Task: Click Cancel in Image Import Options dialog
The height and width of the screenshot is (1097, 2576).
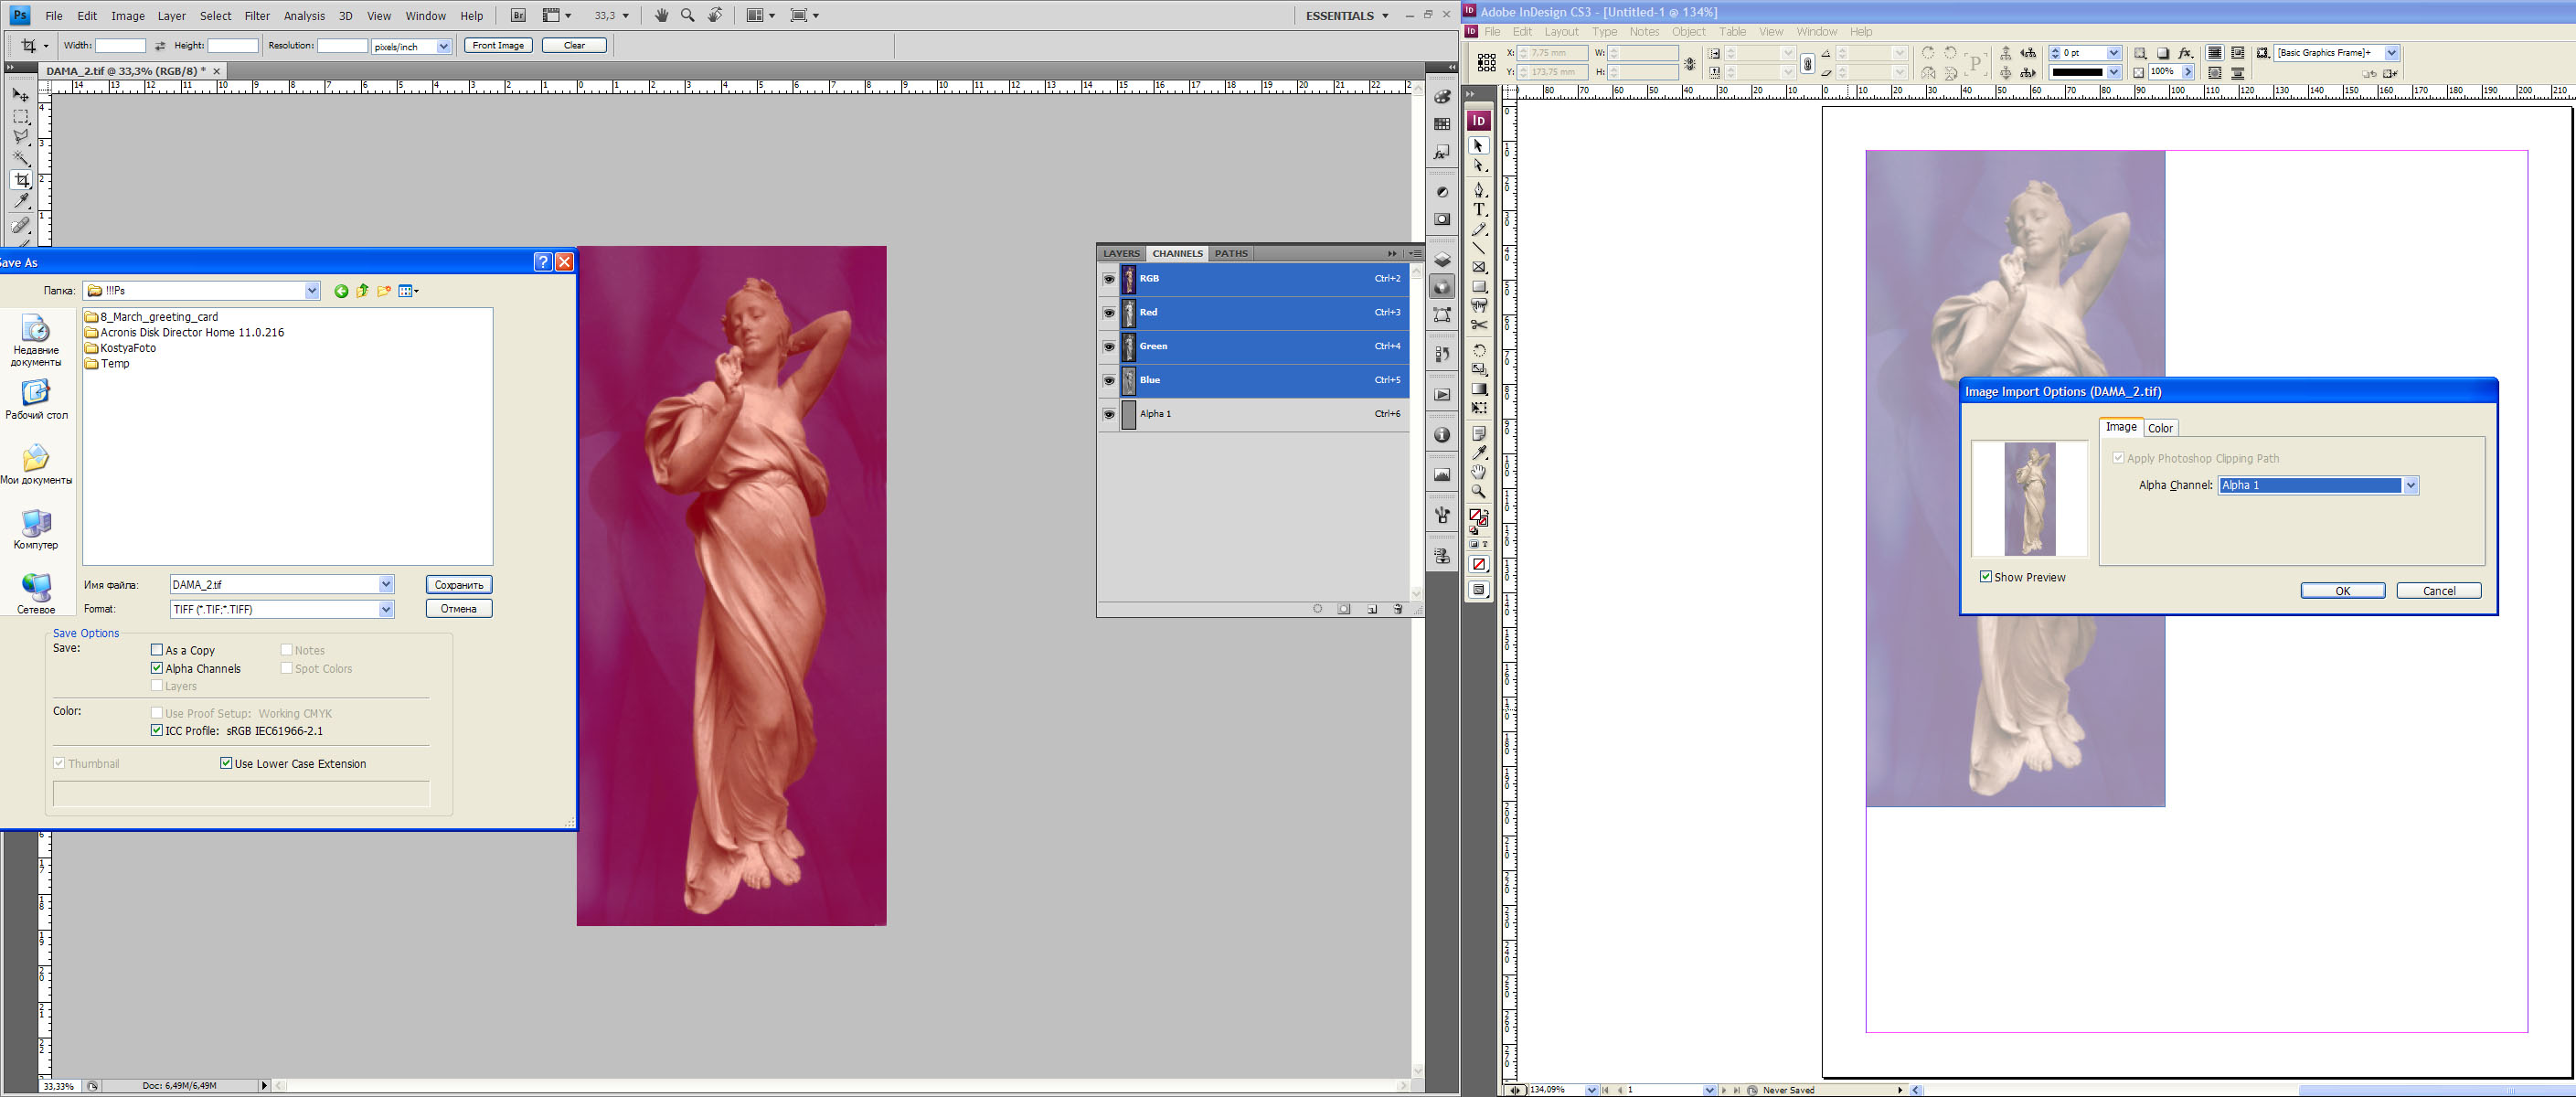Action: point(2438,591)
